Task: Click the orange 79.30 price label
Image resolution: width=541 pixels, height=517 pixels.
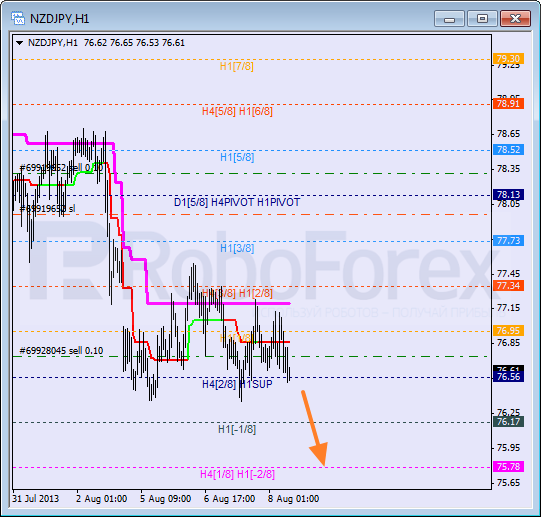Action: 509,59
